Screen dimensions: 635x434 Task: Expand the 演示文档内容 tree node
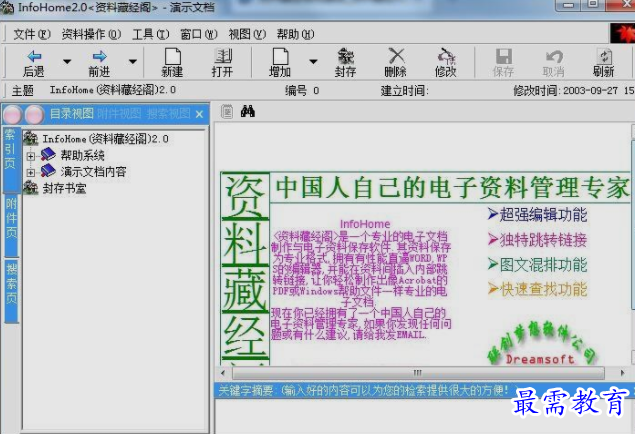(x=31, y=172)
